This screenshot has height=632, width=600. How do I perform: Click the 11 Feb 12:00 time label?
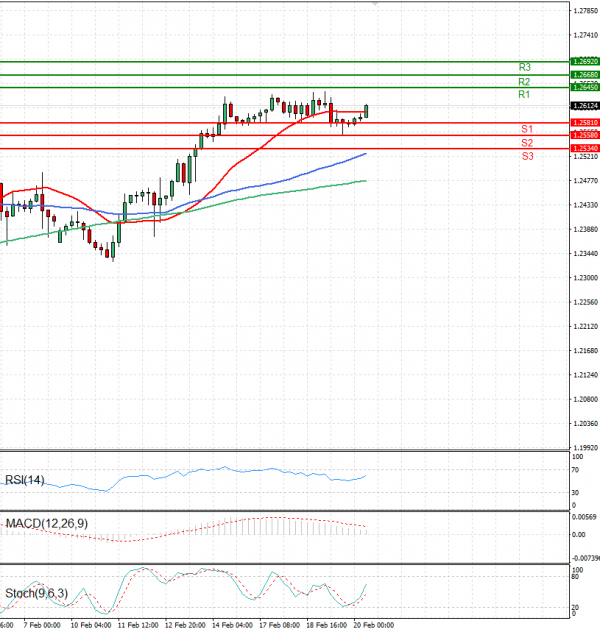point(138,625)
